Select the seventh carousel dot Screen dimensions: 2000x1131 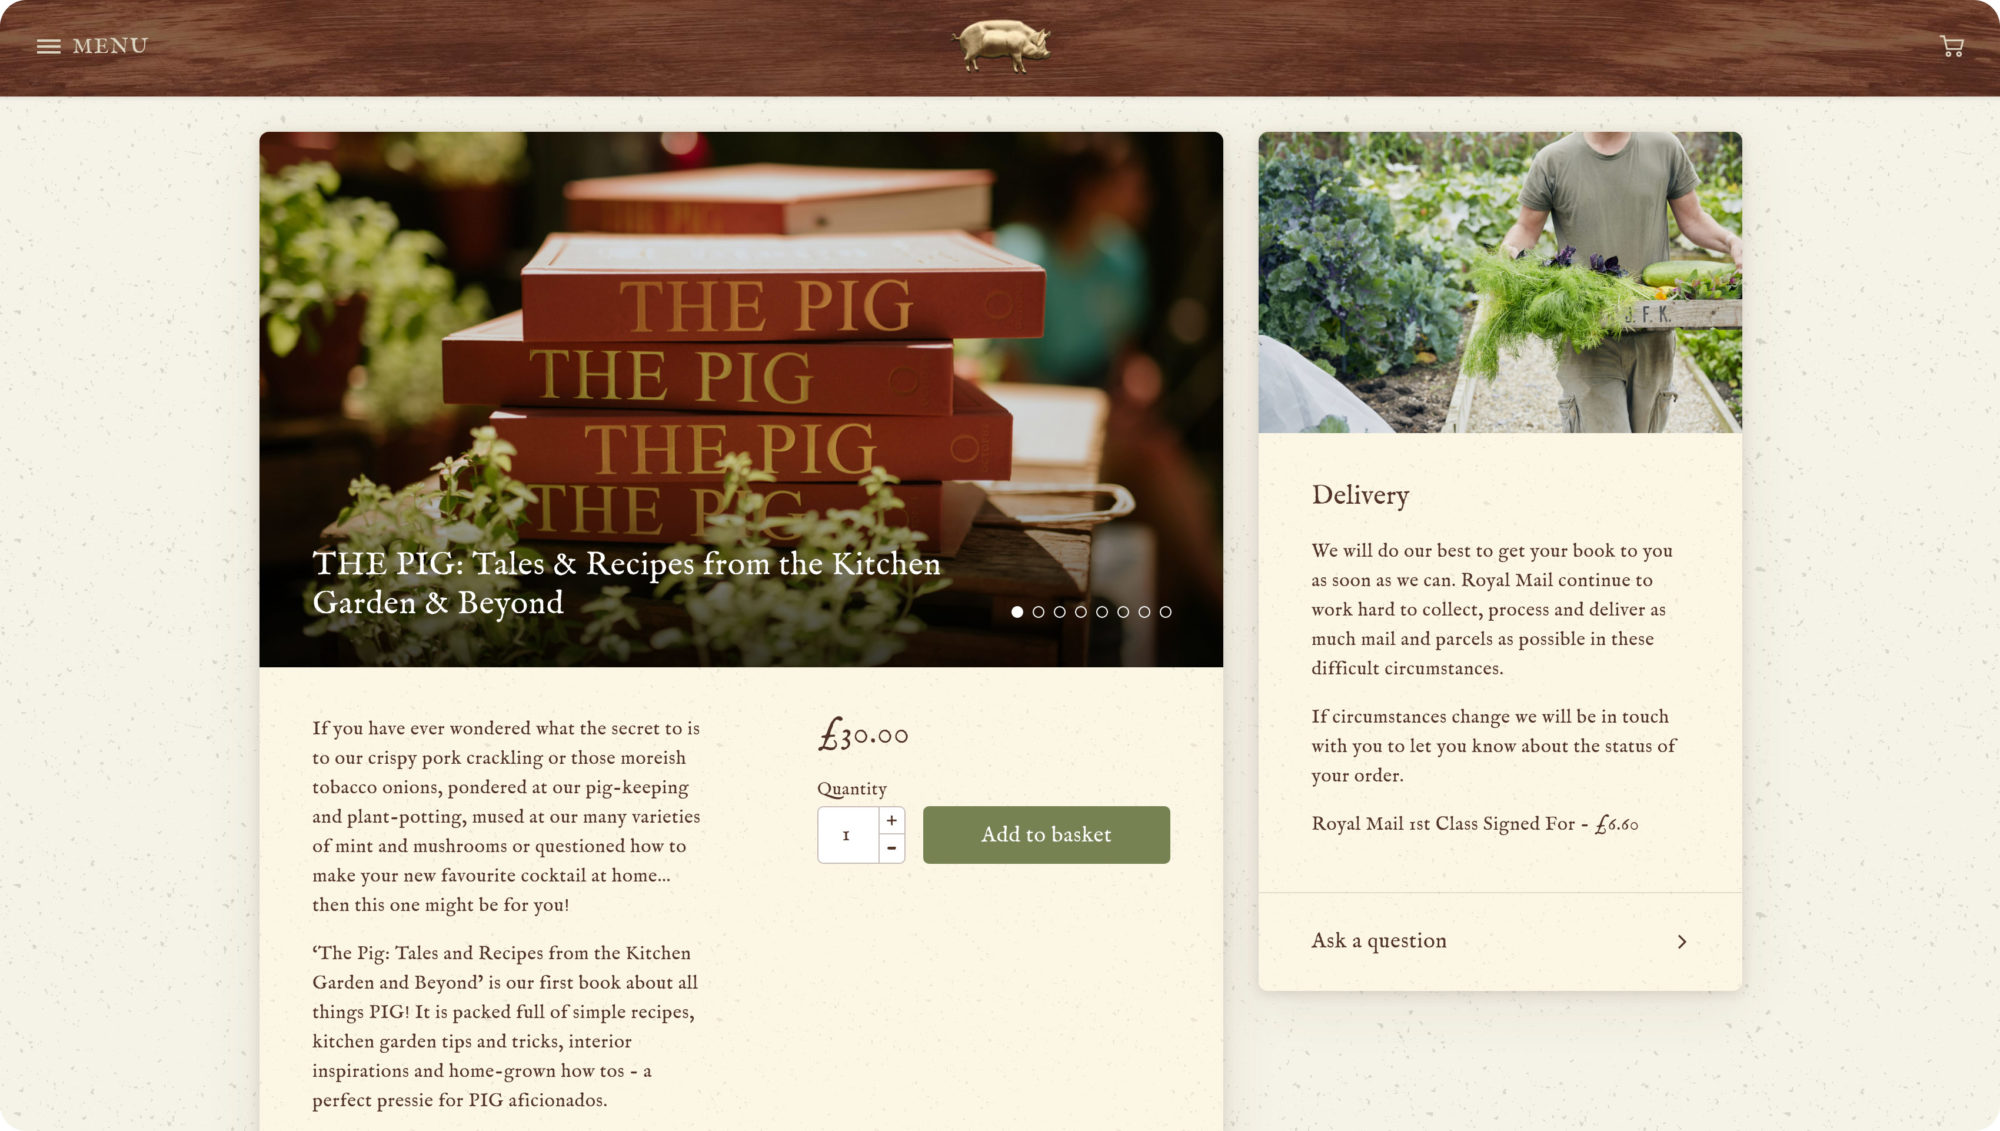(x=1144, y=612)
